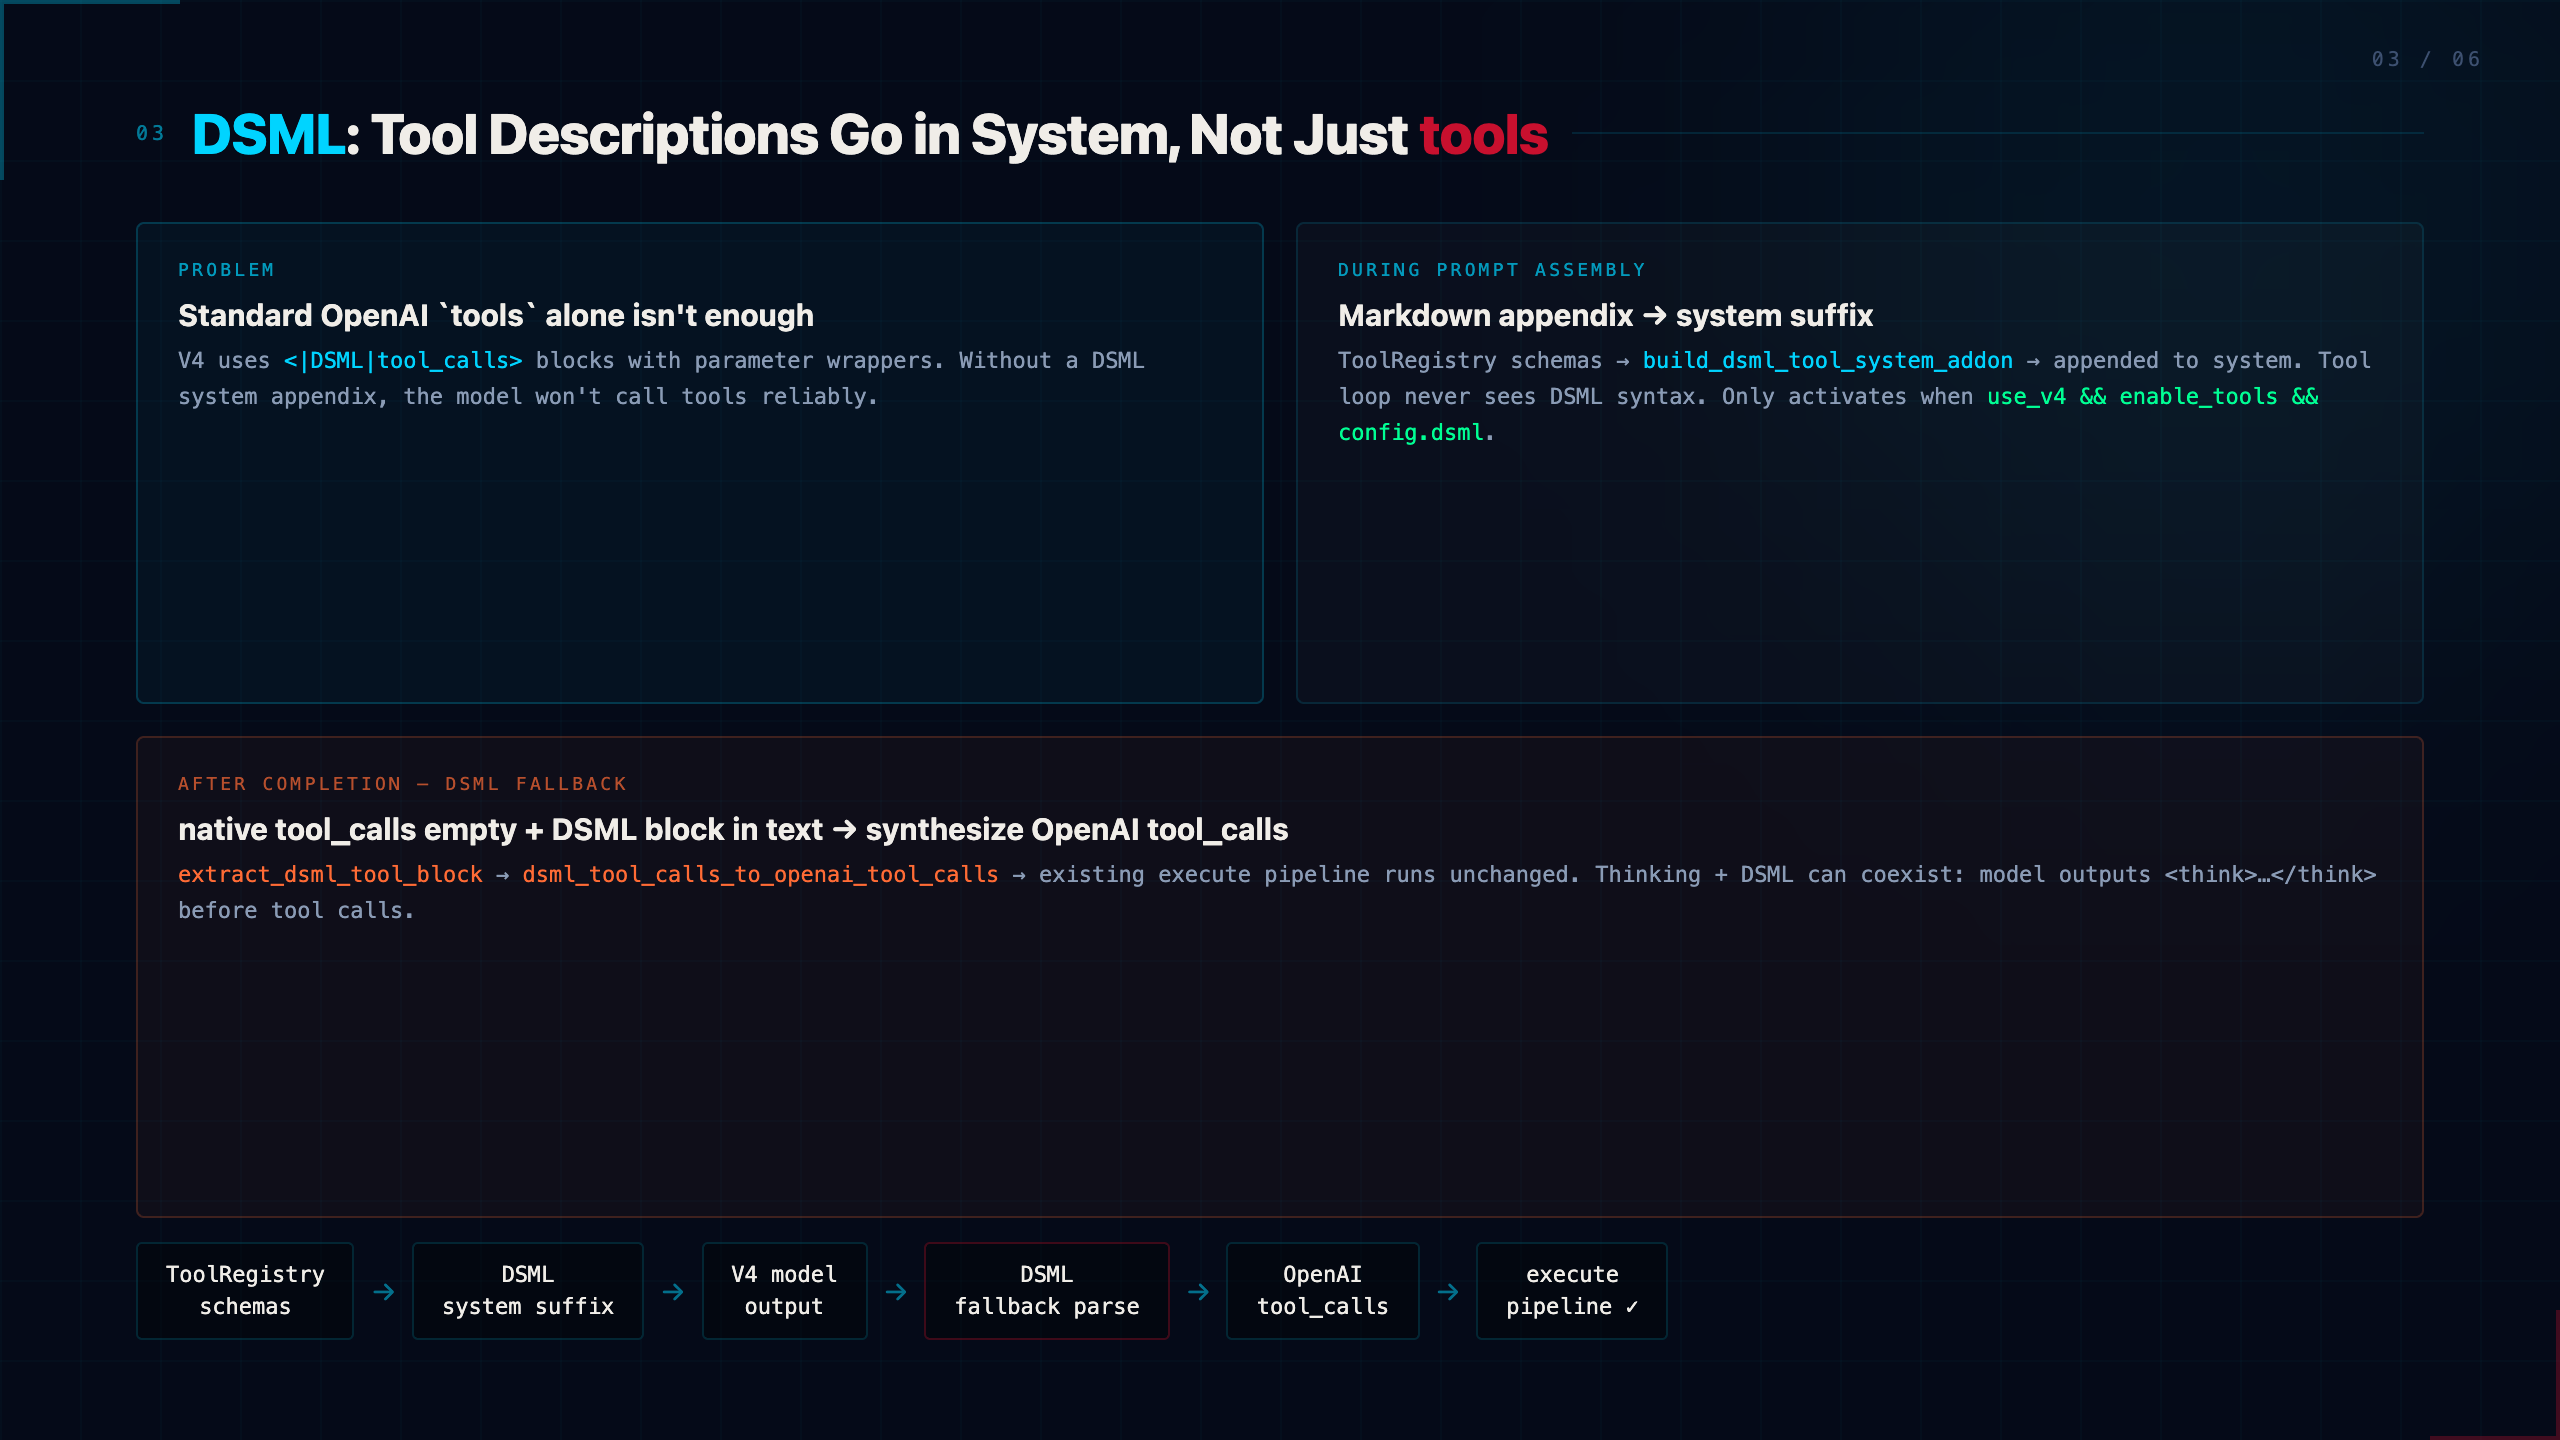
Task: Click the "<think>…</think>" text
Action: tap(2270, 875)
